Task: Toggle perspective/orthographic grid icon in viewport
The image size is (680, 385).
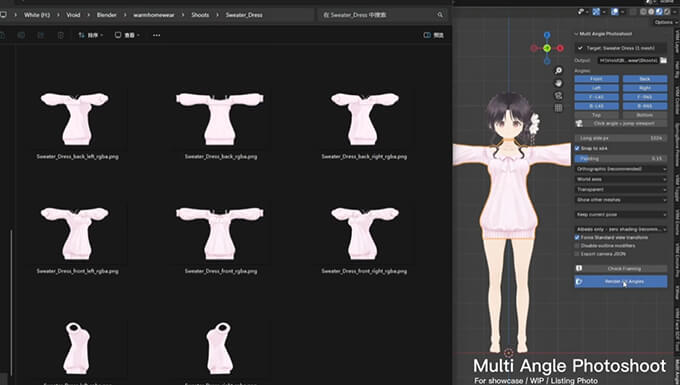Action: [x=559, y=108]
